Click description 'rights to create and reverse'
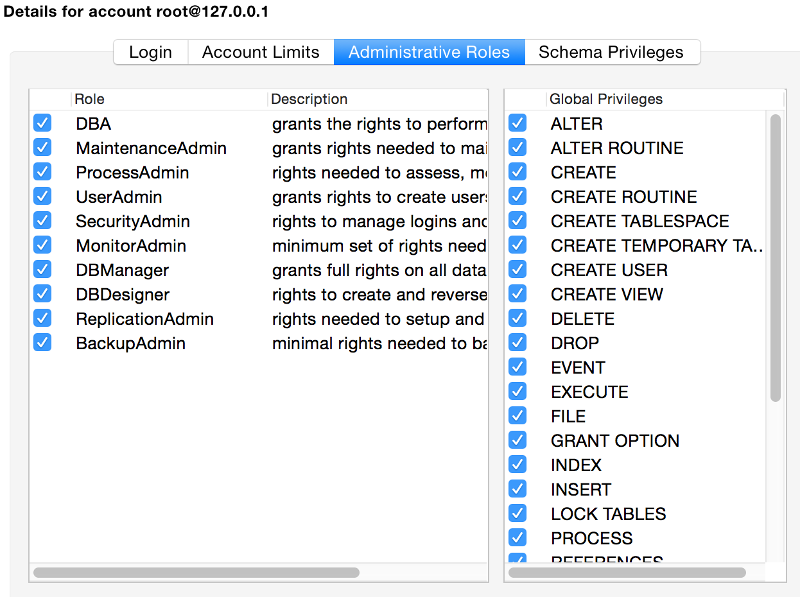Viewport: 800px width, 597px height. point(379,295)
